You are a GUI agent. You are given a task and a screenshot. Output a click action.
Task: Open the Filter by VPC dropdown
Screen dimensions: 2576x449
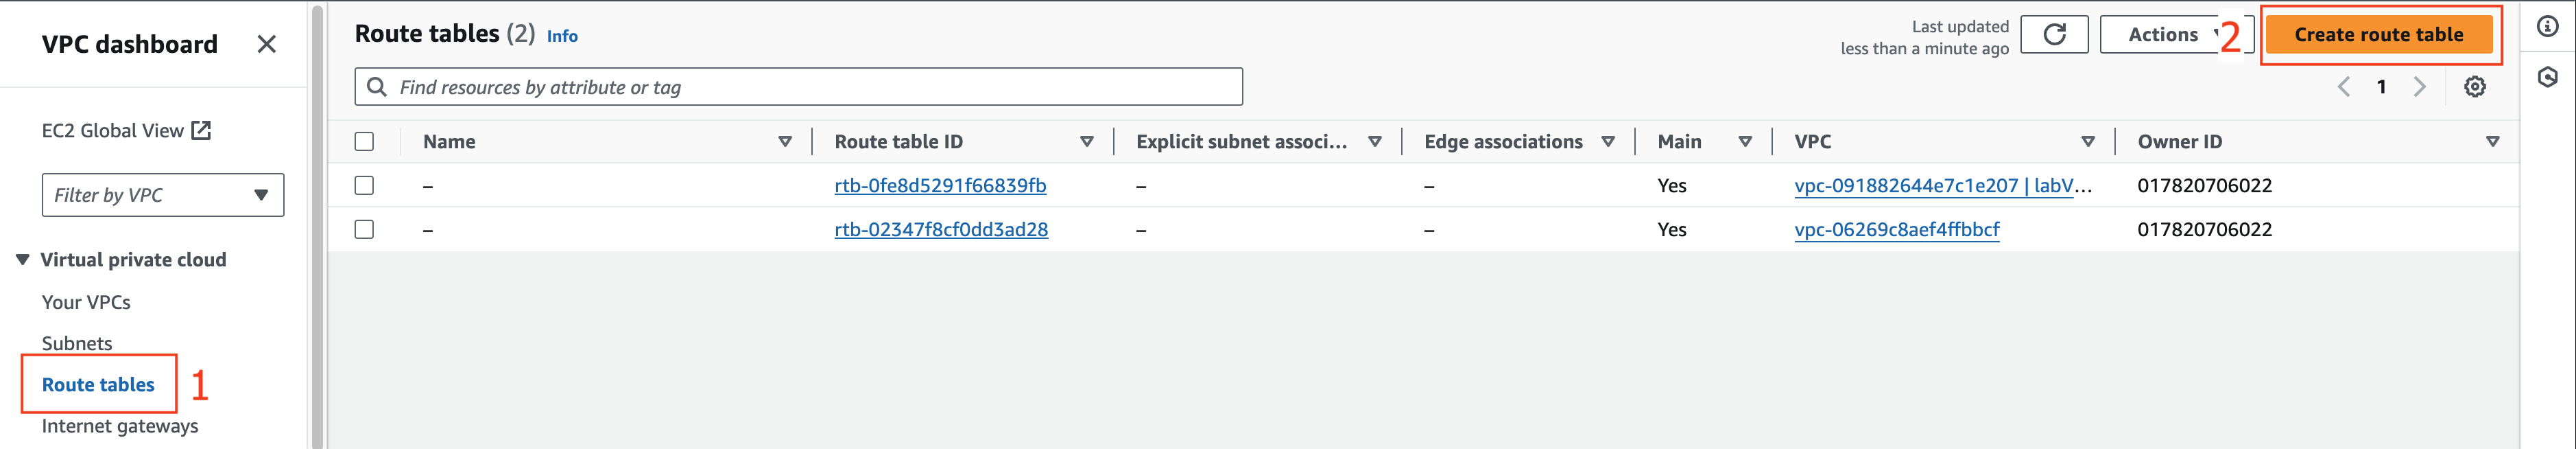pyautogui.click(x=163, y=195)
